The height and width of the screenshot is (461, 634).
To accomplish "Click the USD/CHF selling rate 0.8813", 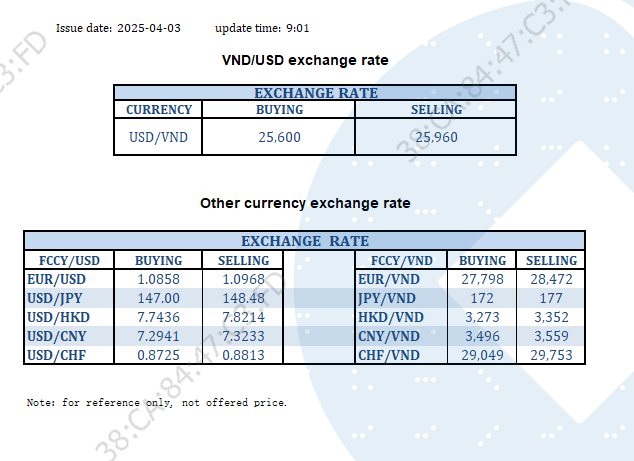I will pyautogui.click(x=242, y=355).
